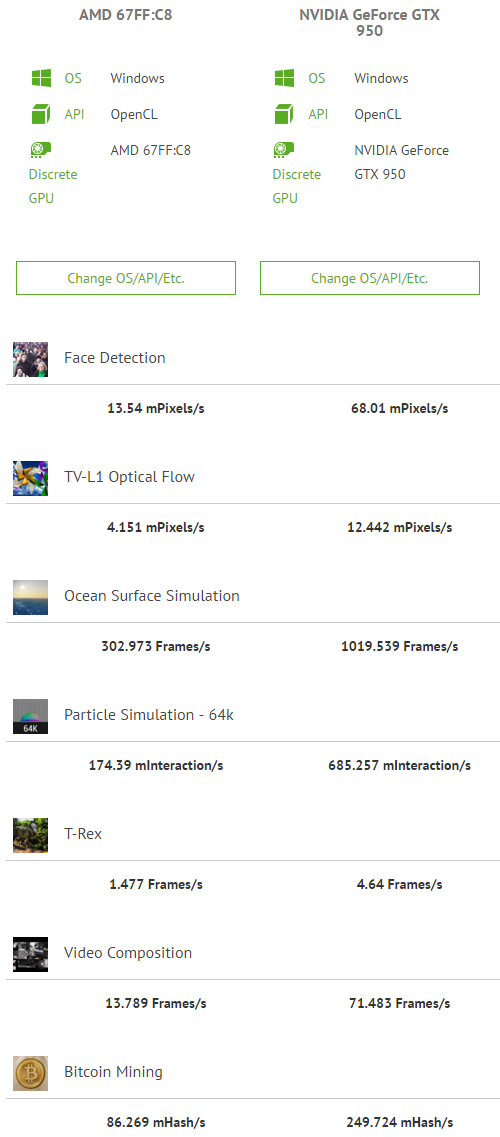Click the Ocean Surface Simulation icon
The width and height of the screenshot is (500, 1137).
30,597
